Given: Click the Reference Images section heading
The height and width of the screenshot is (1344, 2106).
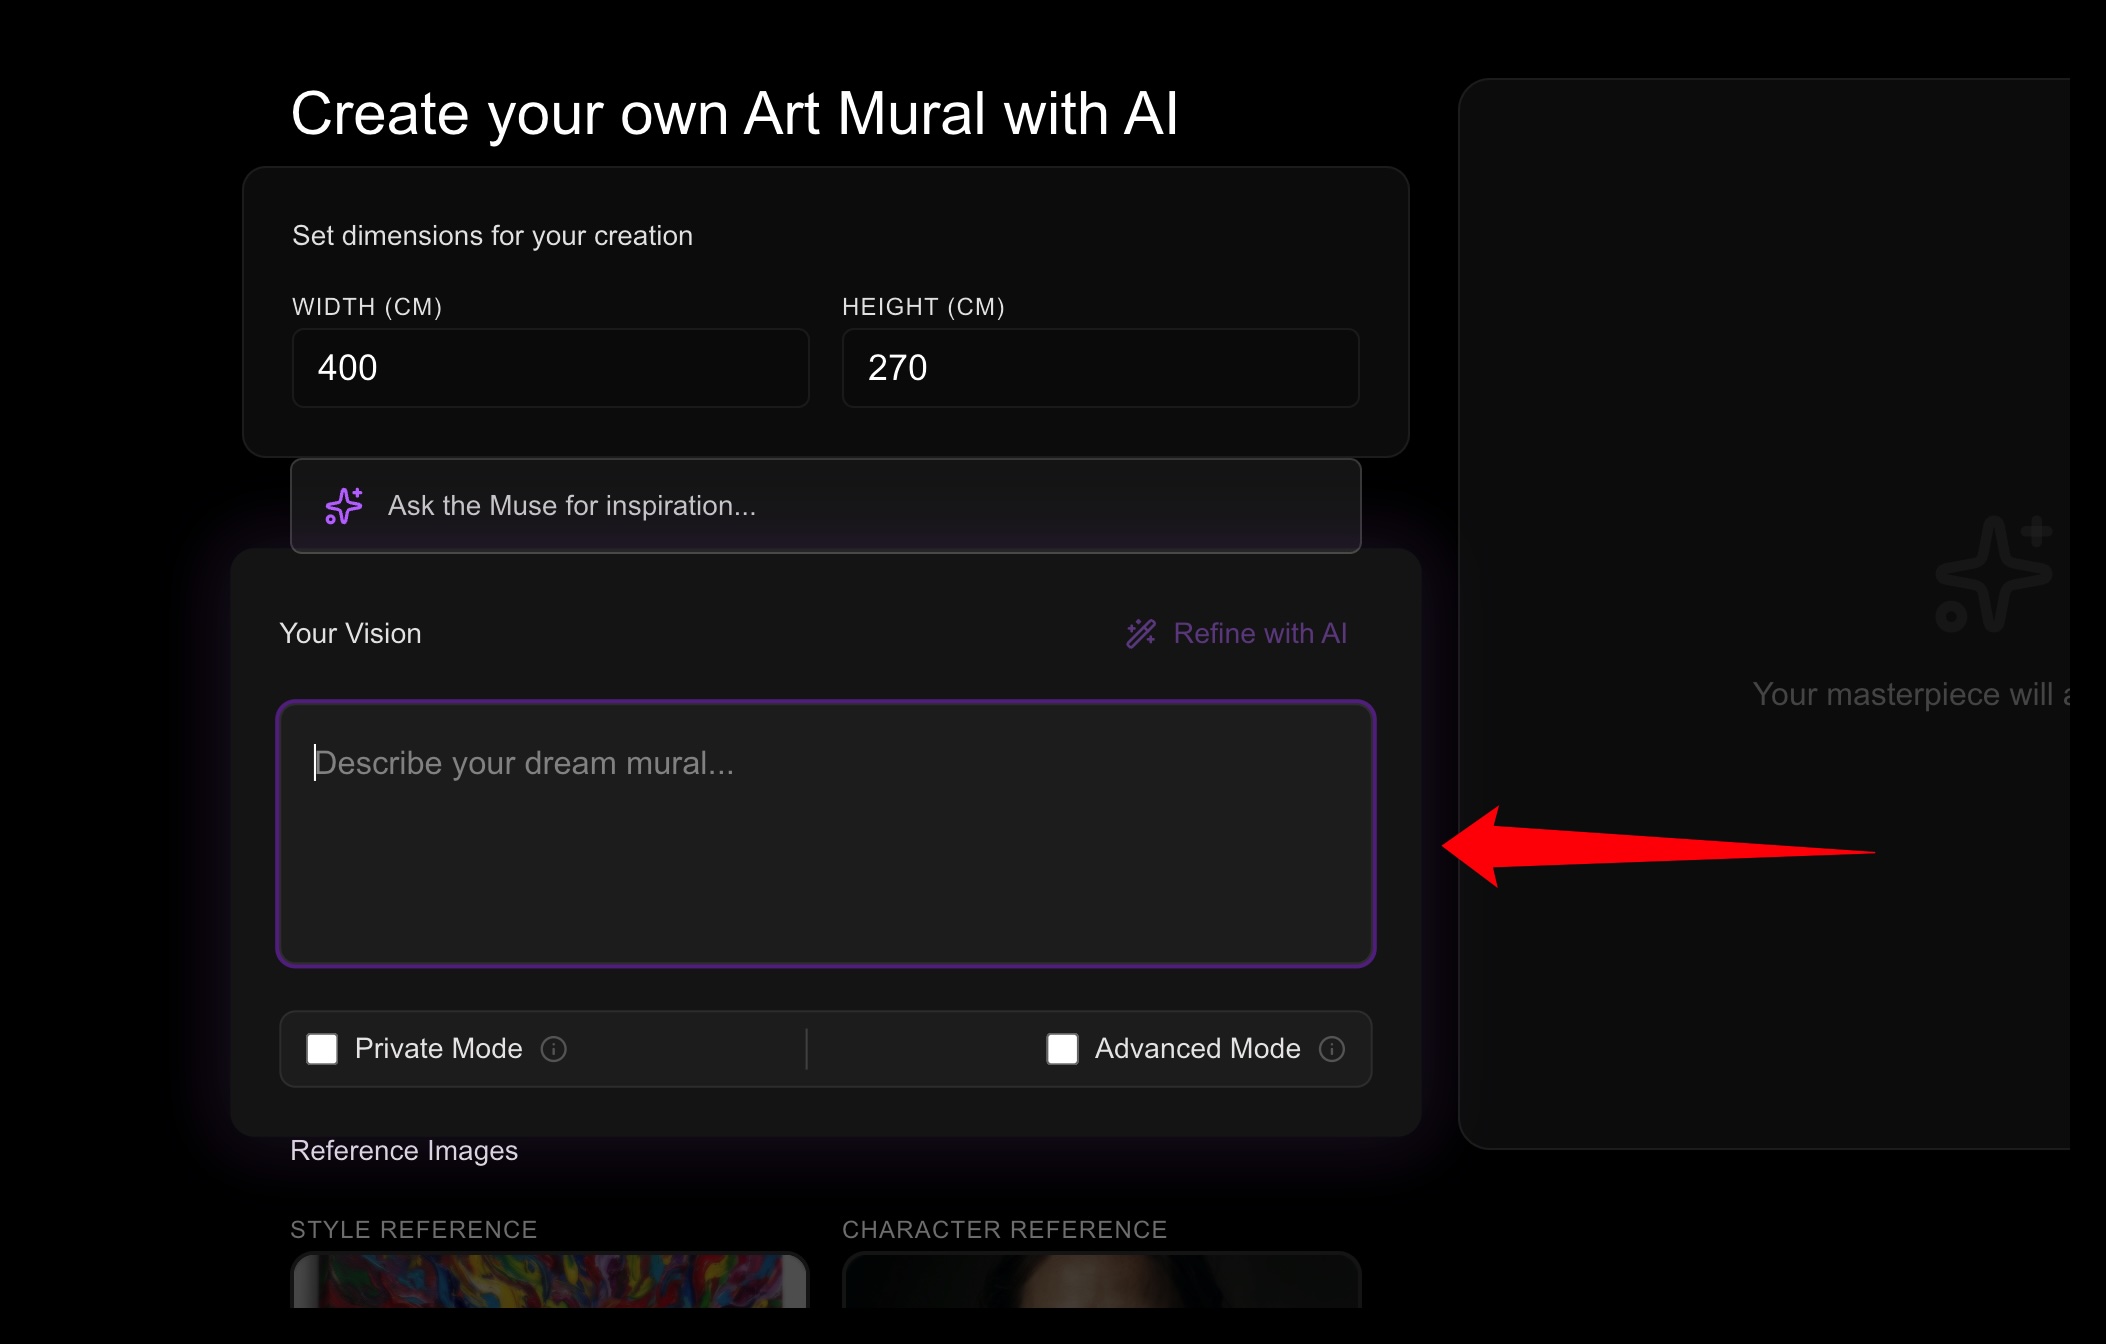Looking at the screenshot, I should tap(404, 1151).
